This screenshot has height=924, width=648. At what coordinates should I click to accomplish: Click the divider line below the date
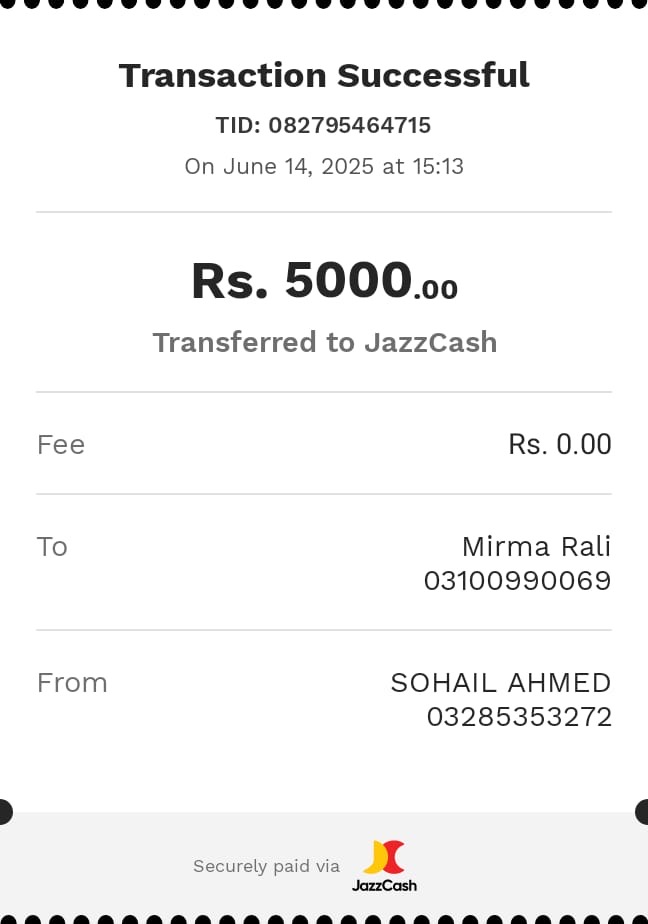click(324, 212)
